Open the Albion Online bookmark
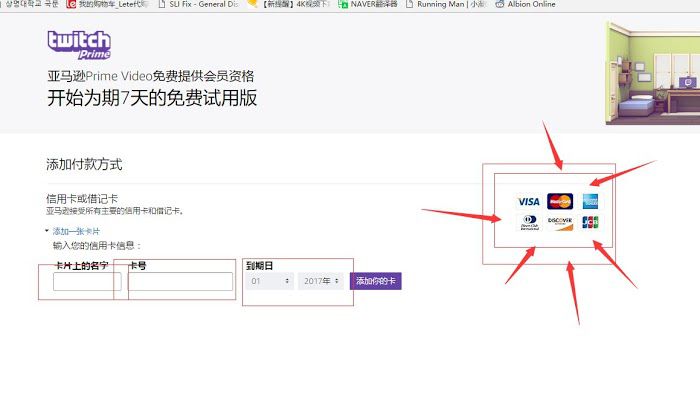Image resolution: width=700 pixels, height=404 pixels. pyautogui.click(x=525, y=4)
